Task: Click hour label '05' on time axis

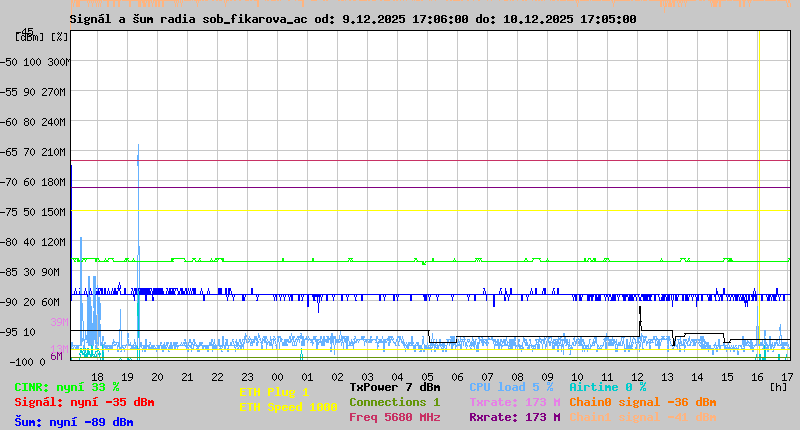Action: (428, 377)
